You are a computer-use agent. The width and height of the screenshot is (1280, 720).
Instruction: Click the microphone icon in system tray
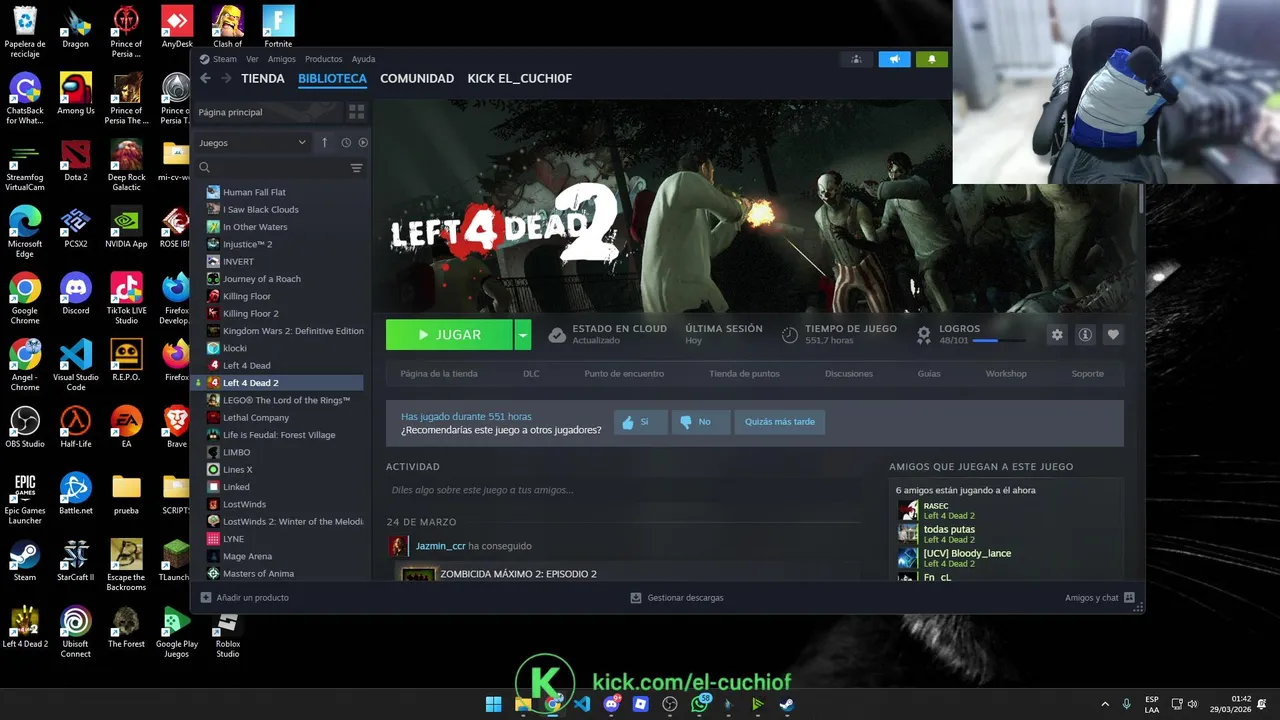[1126, 704]
